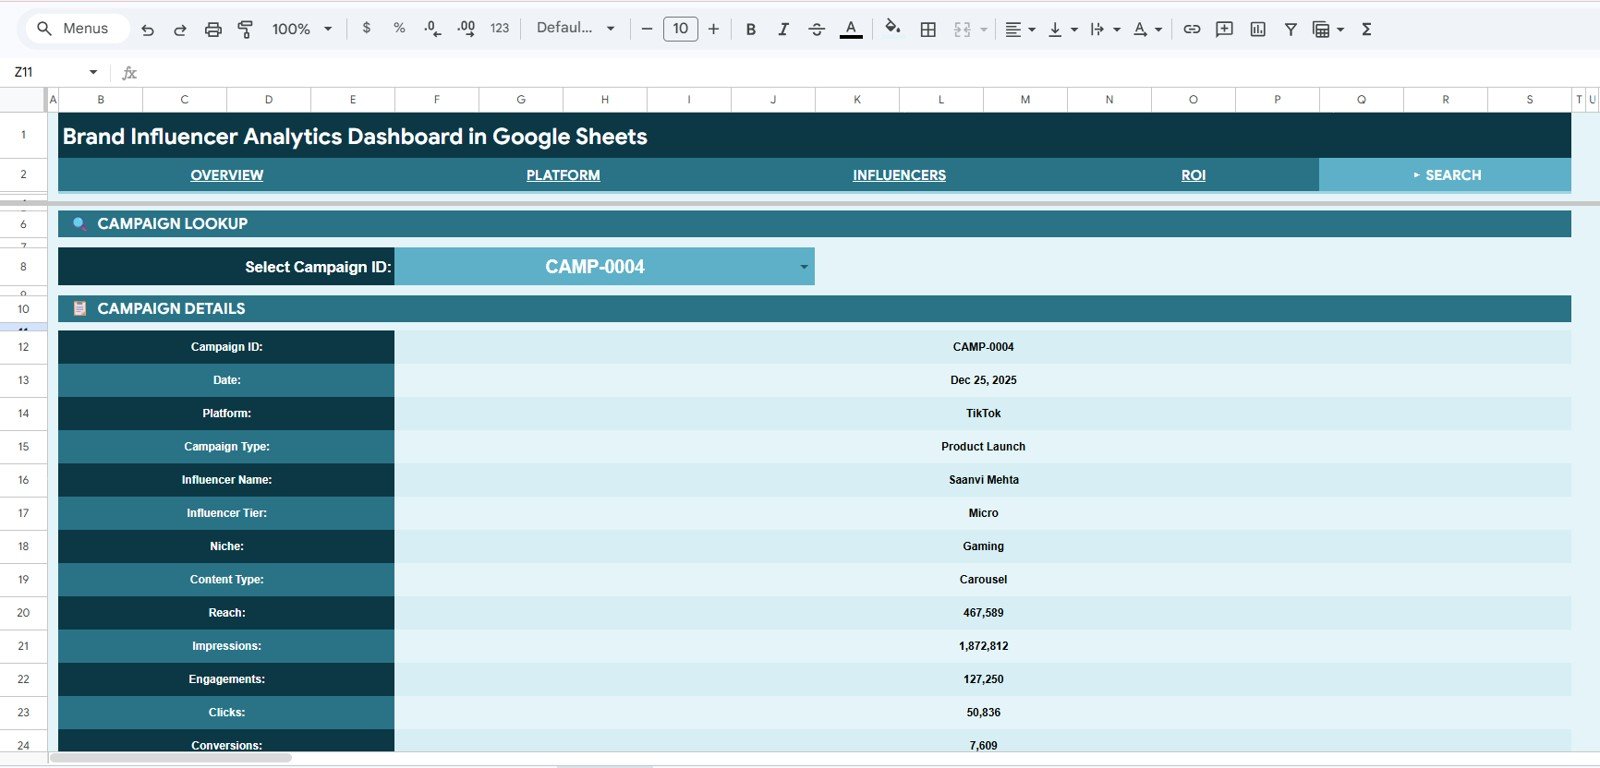Image resolution: width=1600 pixels, height=768 pixels.
Task: Click the '1,872,812' impressions value
Action: tap(983, 646)
